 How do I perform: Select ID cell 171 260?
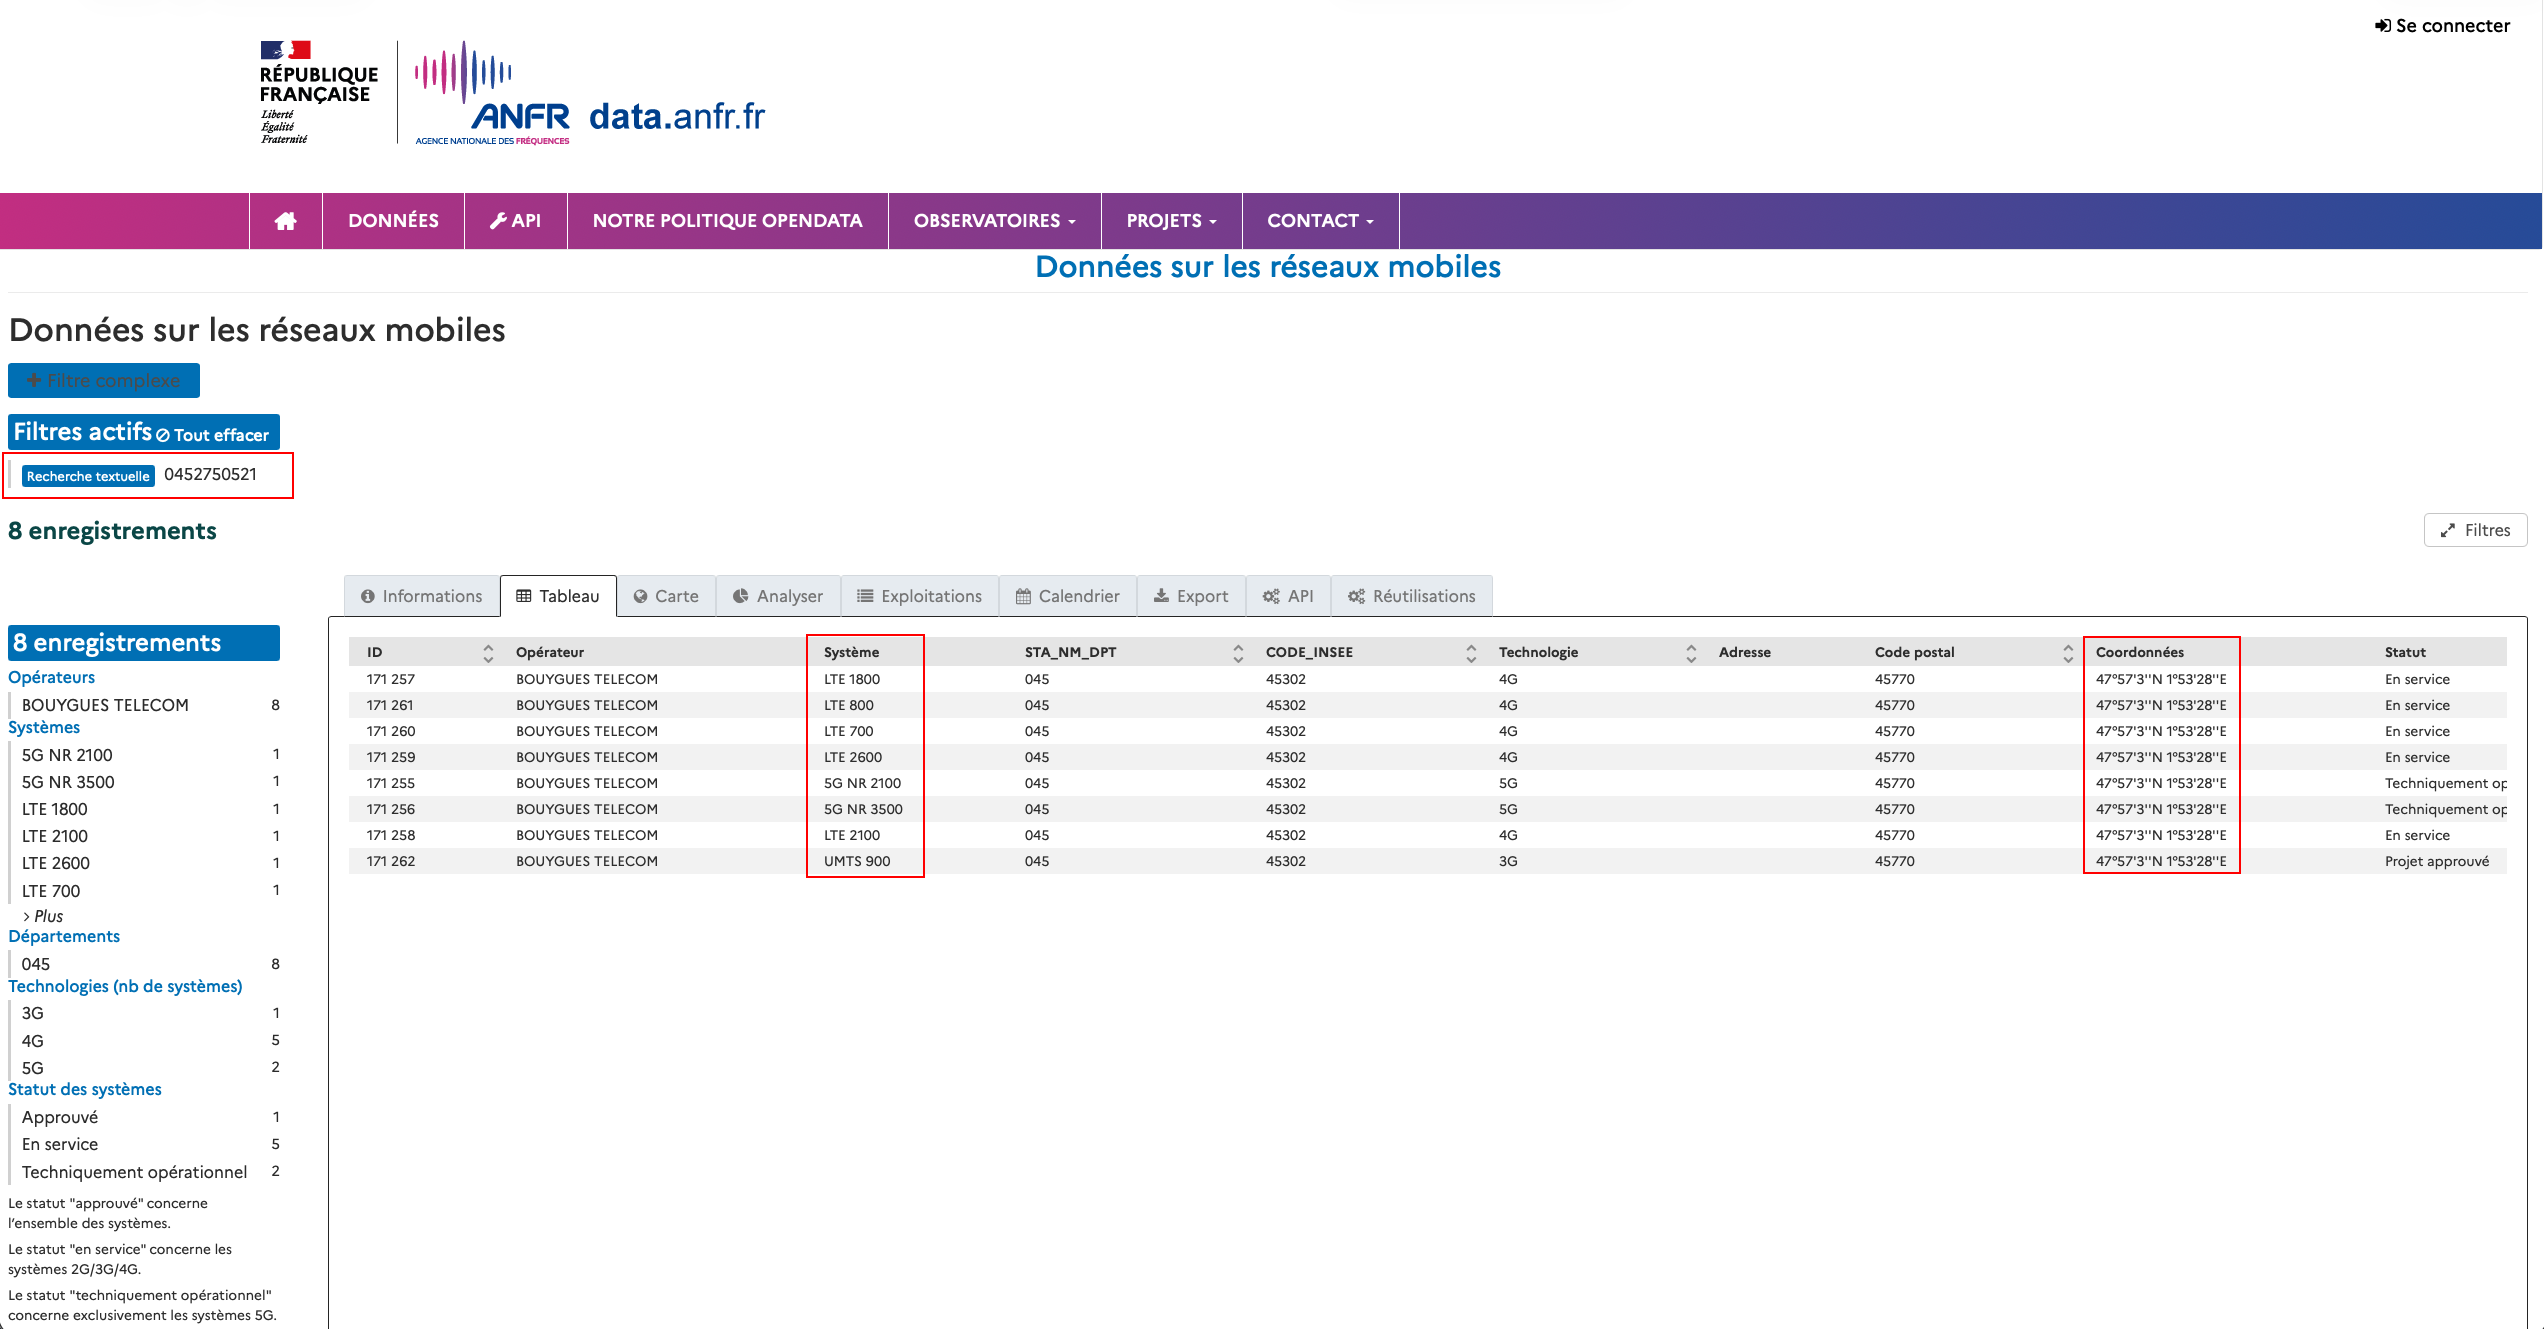[x=391, y=731]
